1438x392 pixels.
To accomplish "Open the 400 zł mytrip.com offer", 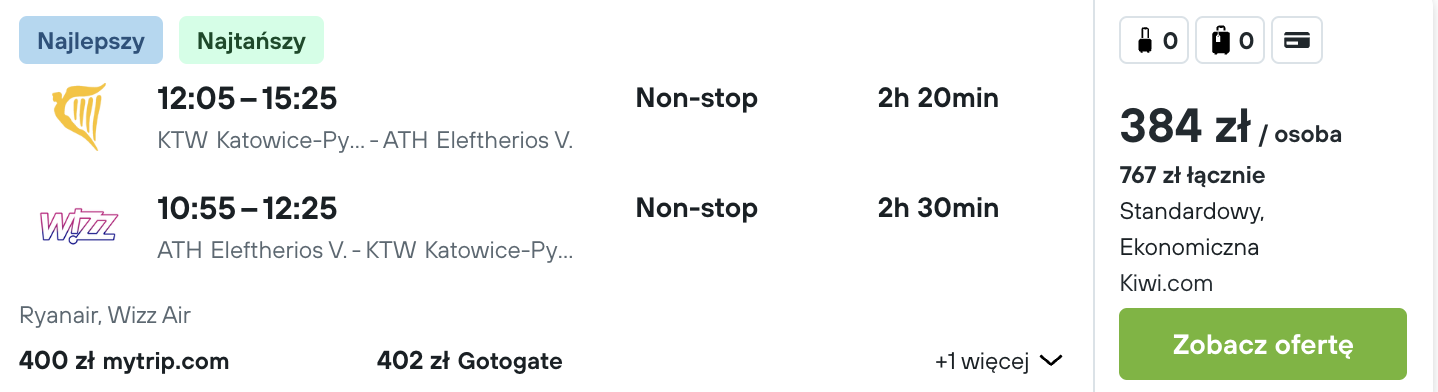I will (x=124, y=361).
